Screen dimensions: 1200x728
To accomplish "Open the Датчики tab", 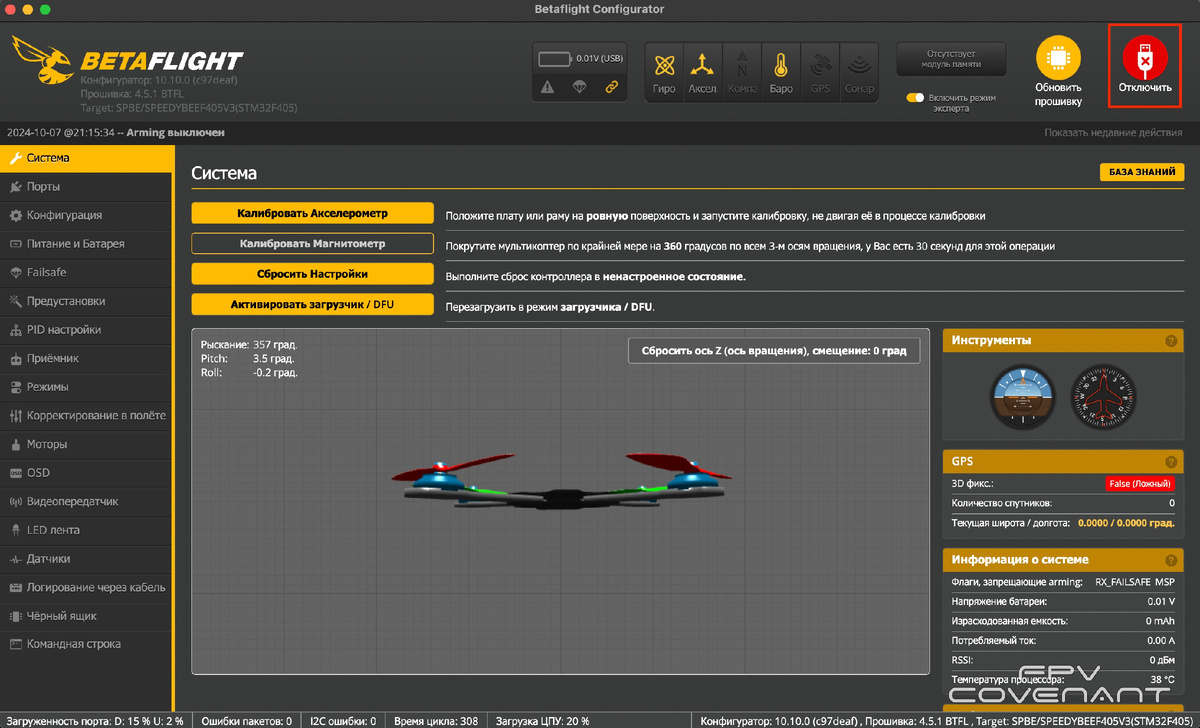I will [x=87, y=559].
